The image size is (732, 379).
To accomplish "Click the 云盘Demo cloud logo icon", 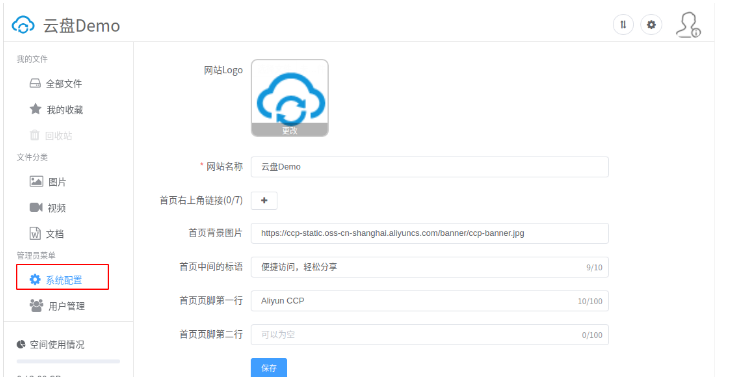I will [x=23, y=25].
